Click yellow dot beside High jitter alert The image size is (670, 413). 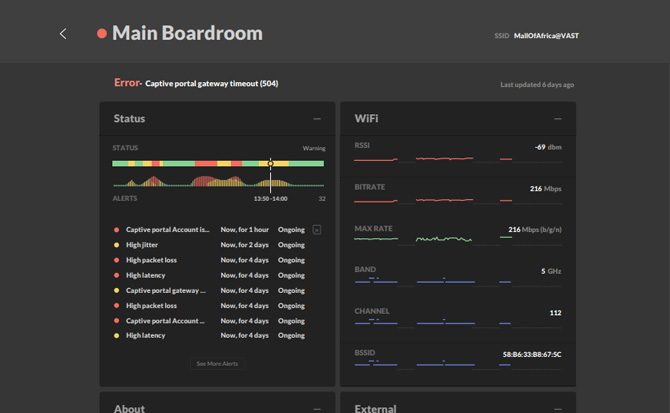pos(117,245)
